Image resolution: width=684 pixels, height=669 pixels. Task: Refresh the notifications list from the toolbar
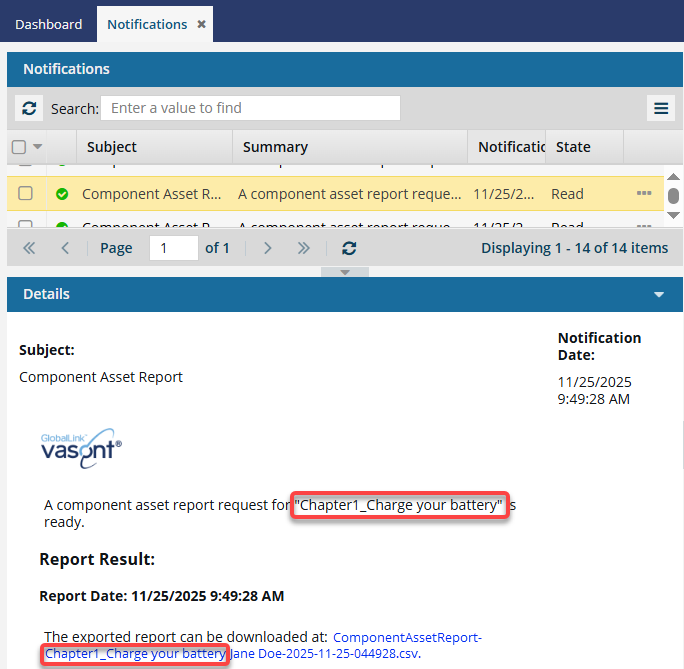(29, 108)
